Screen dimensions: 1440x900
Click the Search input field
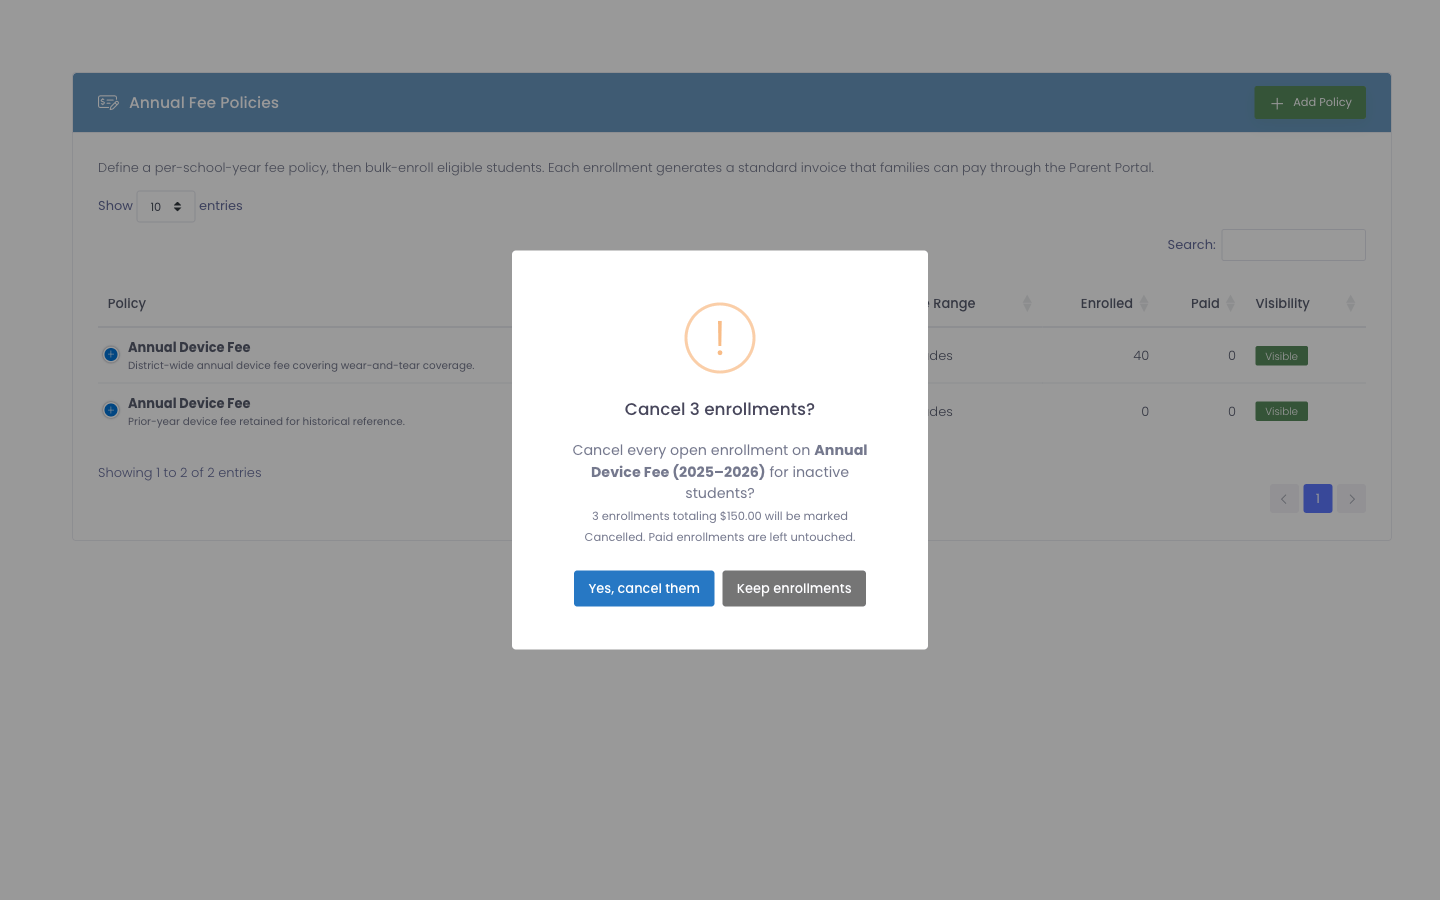coord(1293,245)
